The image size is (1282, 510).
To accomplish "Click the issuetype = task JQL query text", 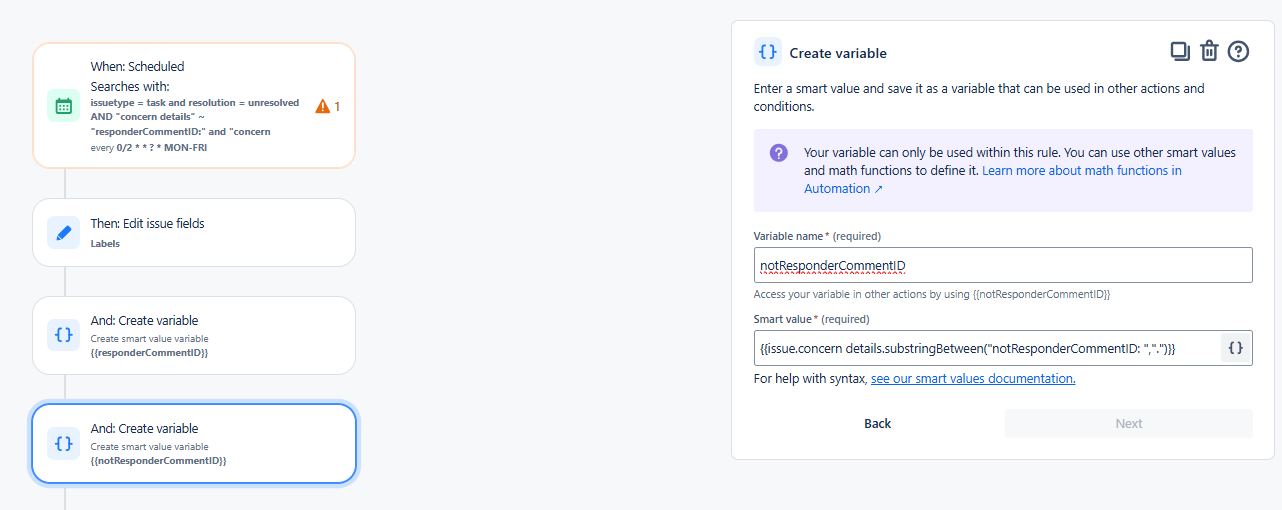I will pyautogui.click(x=195, y=117).
